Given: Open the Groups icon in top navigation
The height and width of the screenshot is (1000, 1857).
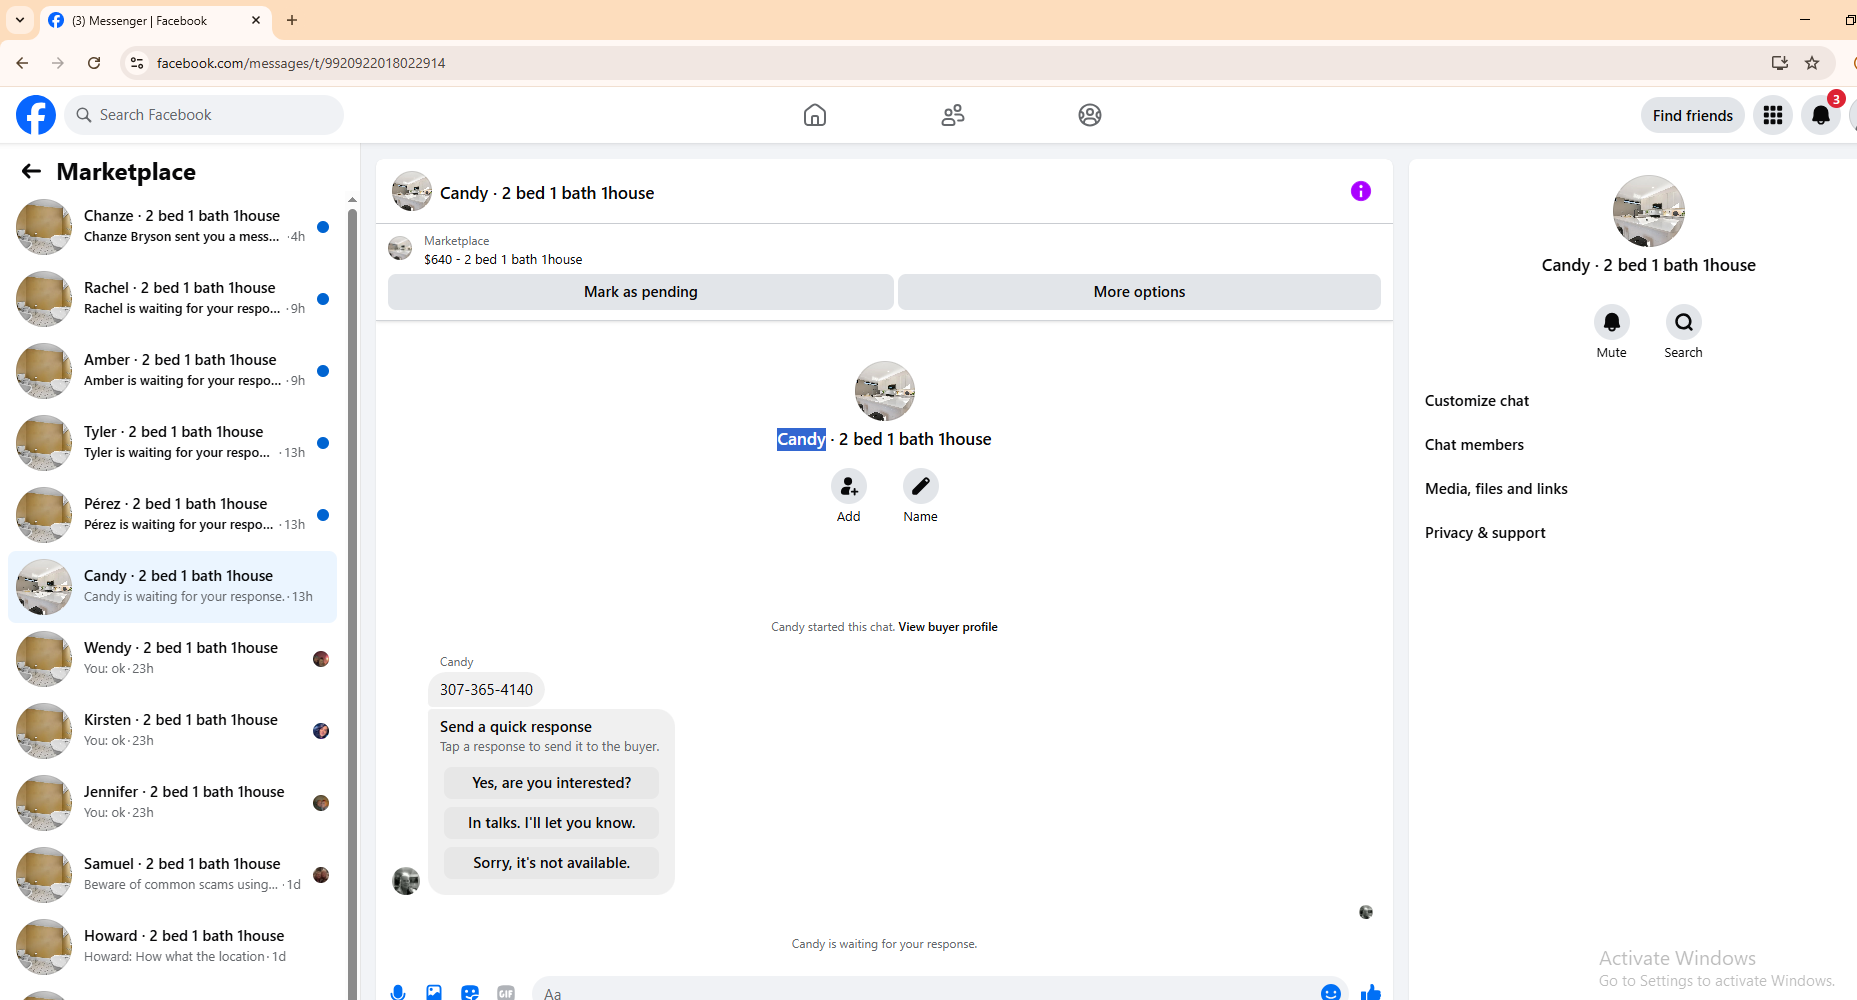Looking at the screenshot, I should click(x=1090, y=115).
